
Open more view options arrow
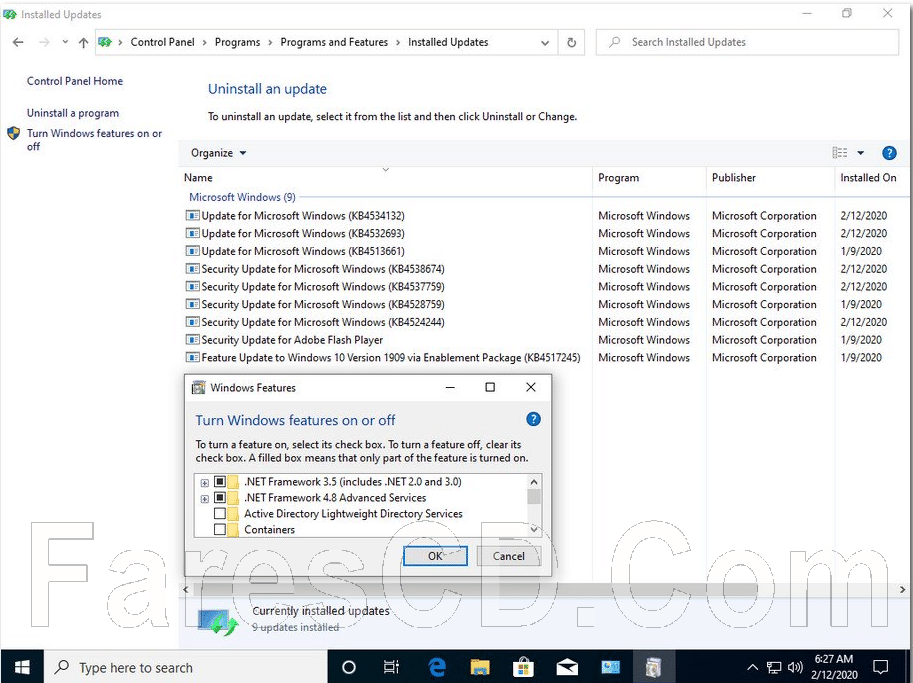(x=861, y=153)
